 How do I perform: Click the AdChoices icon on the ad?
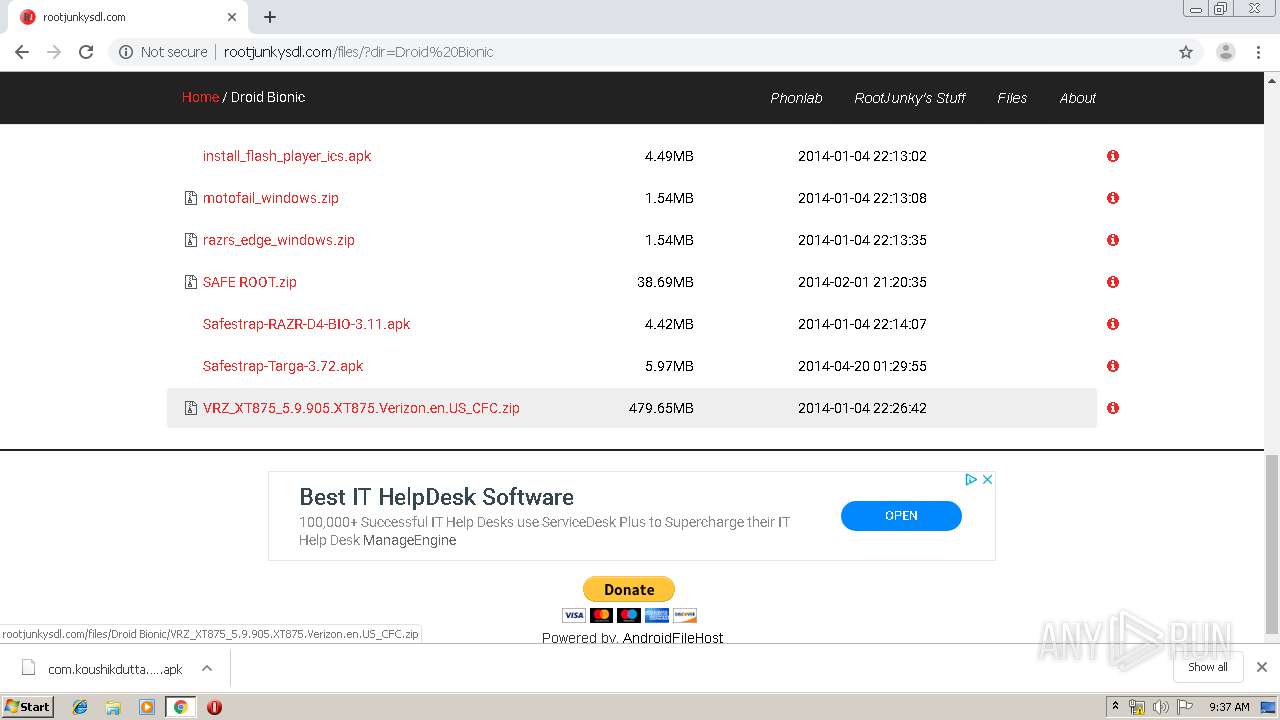point(970,480)
